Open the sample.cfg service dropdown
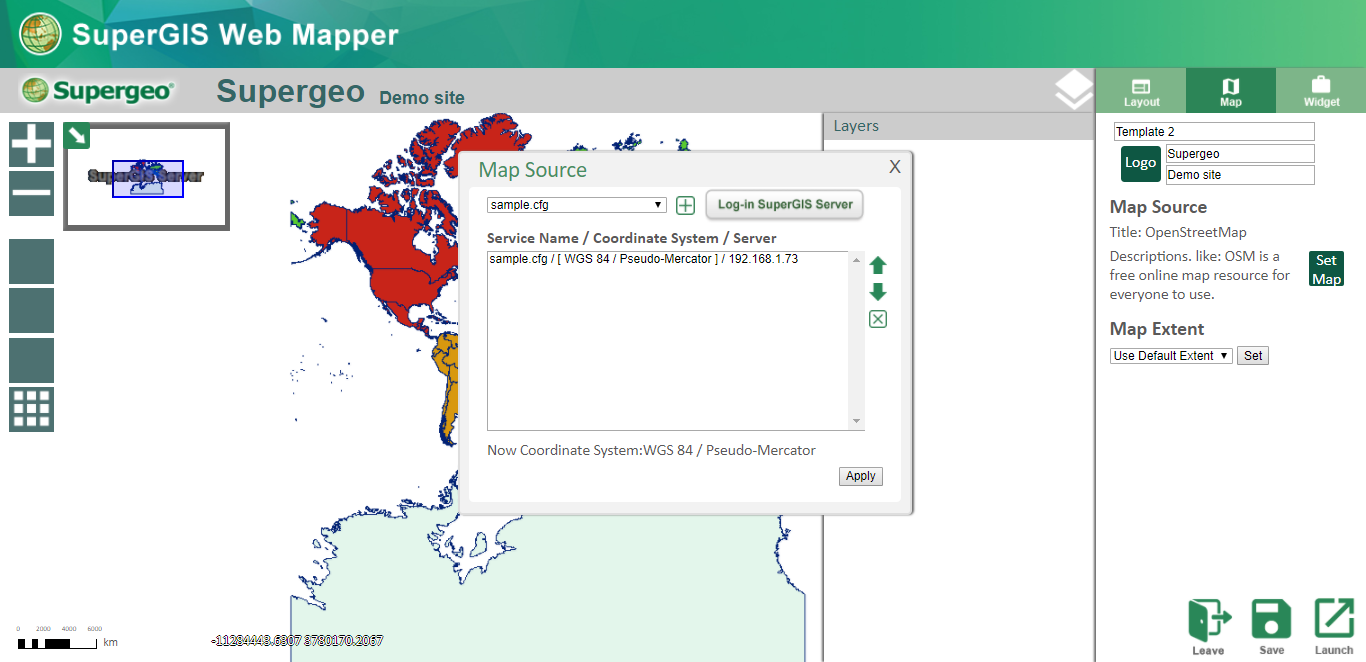1366x662 pixels. pos(576,205)
